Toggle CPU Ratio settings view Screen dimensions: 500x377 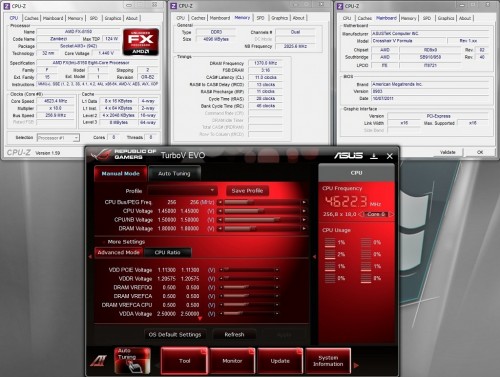point(167,252)
